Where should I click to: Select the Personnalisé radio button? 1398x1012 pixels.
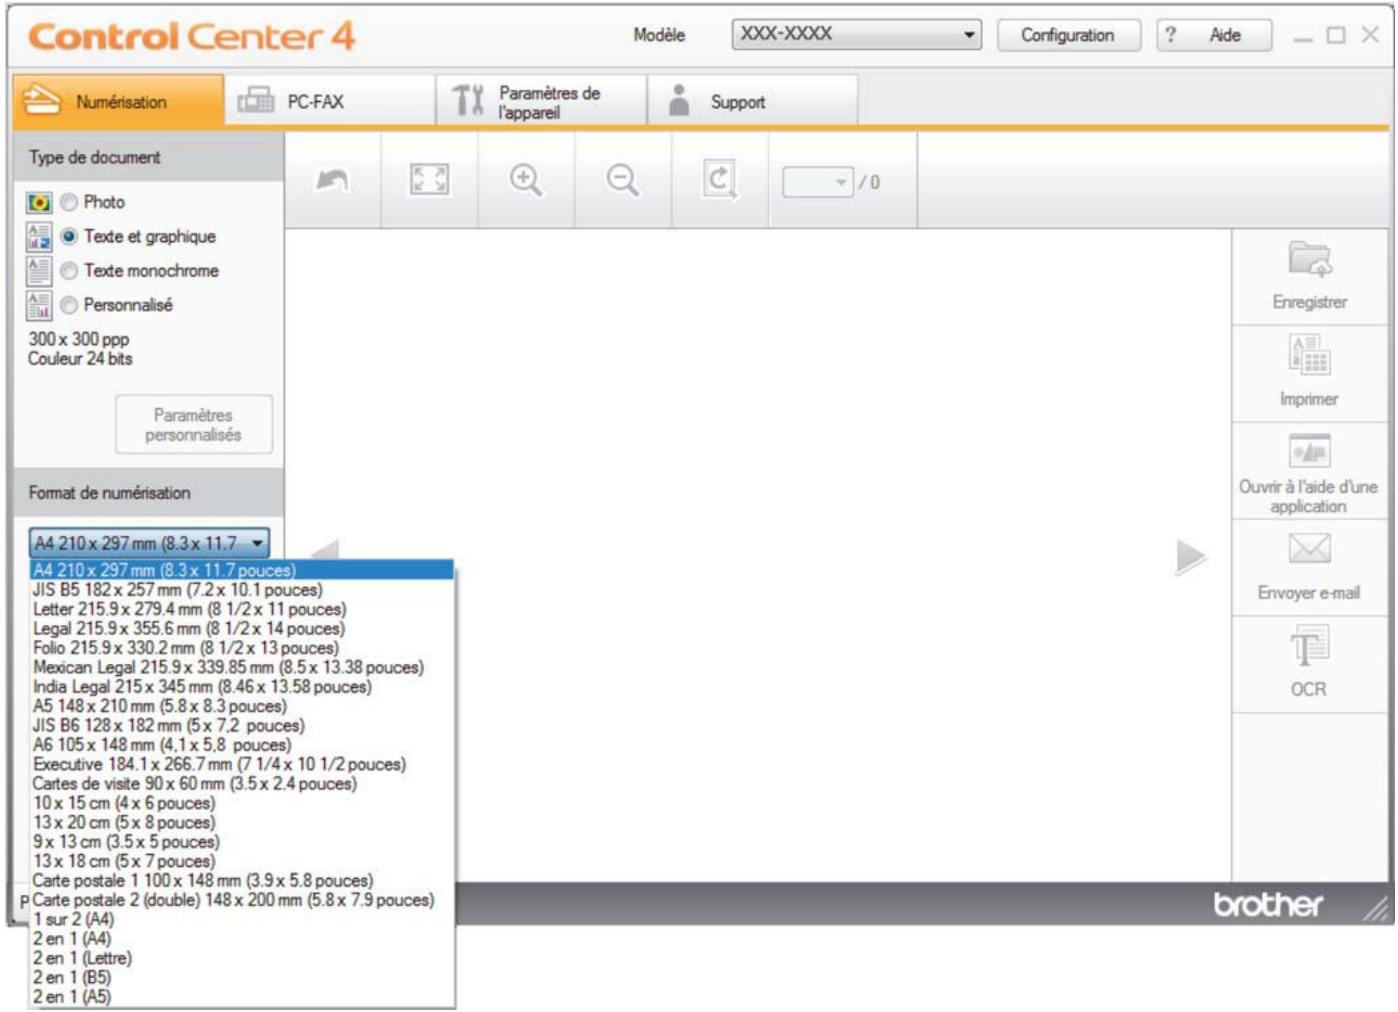click(69, 304)
